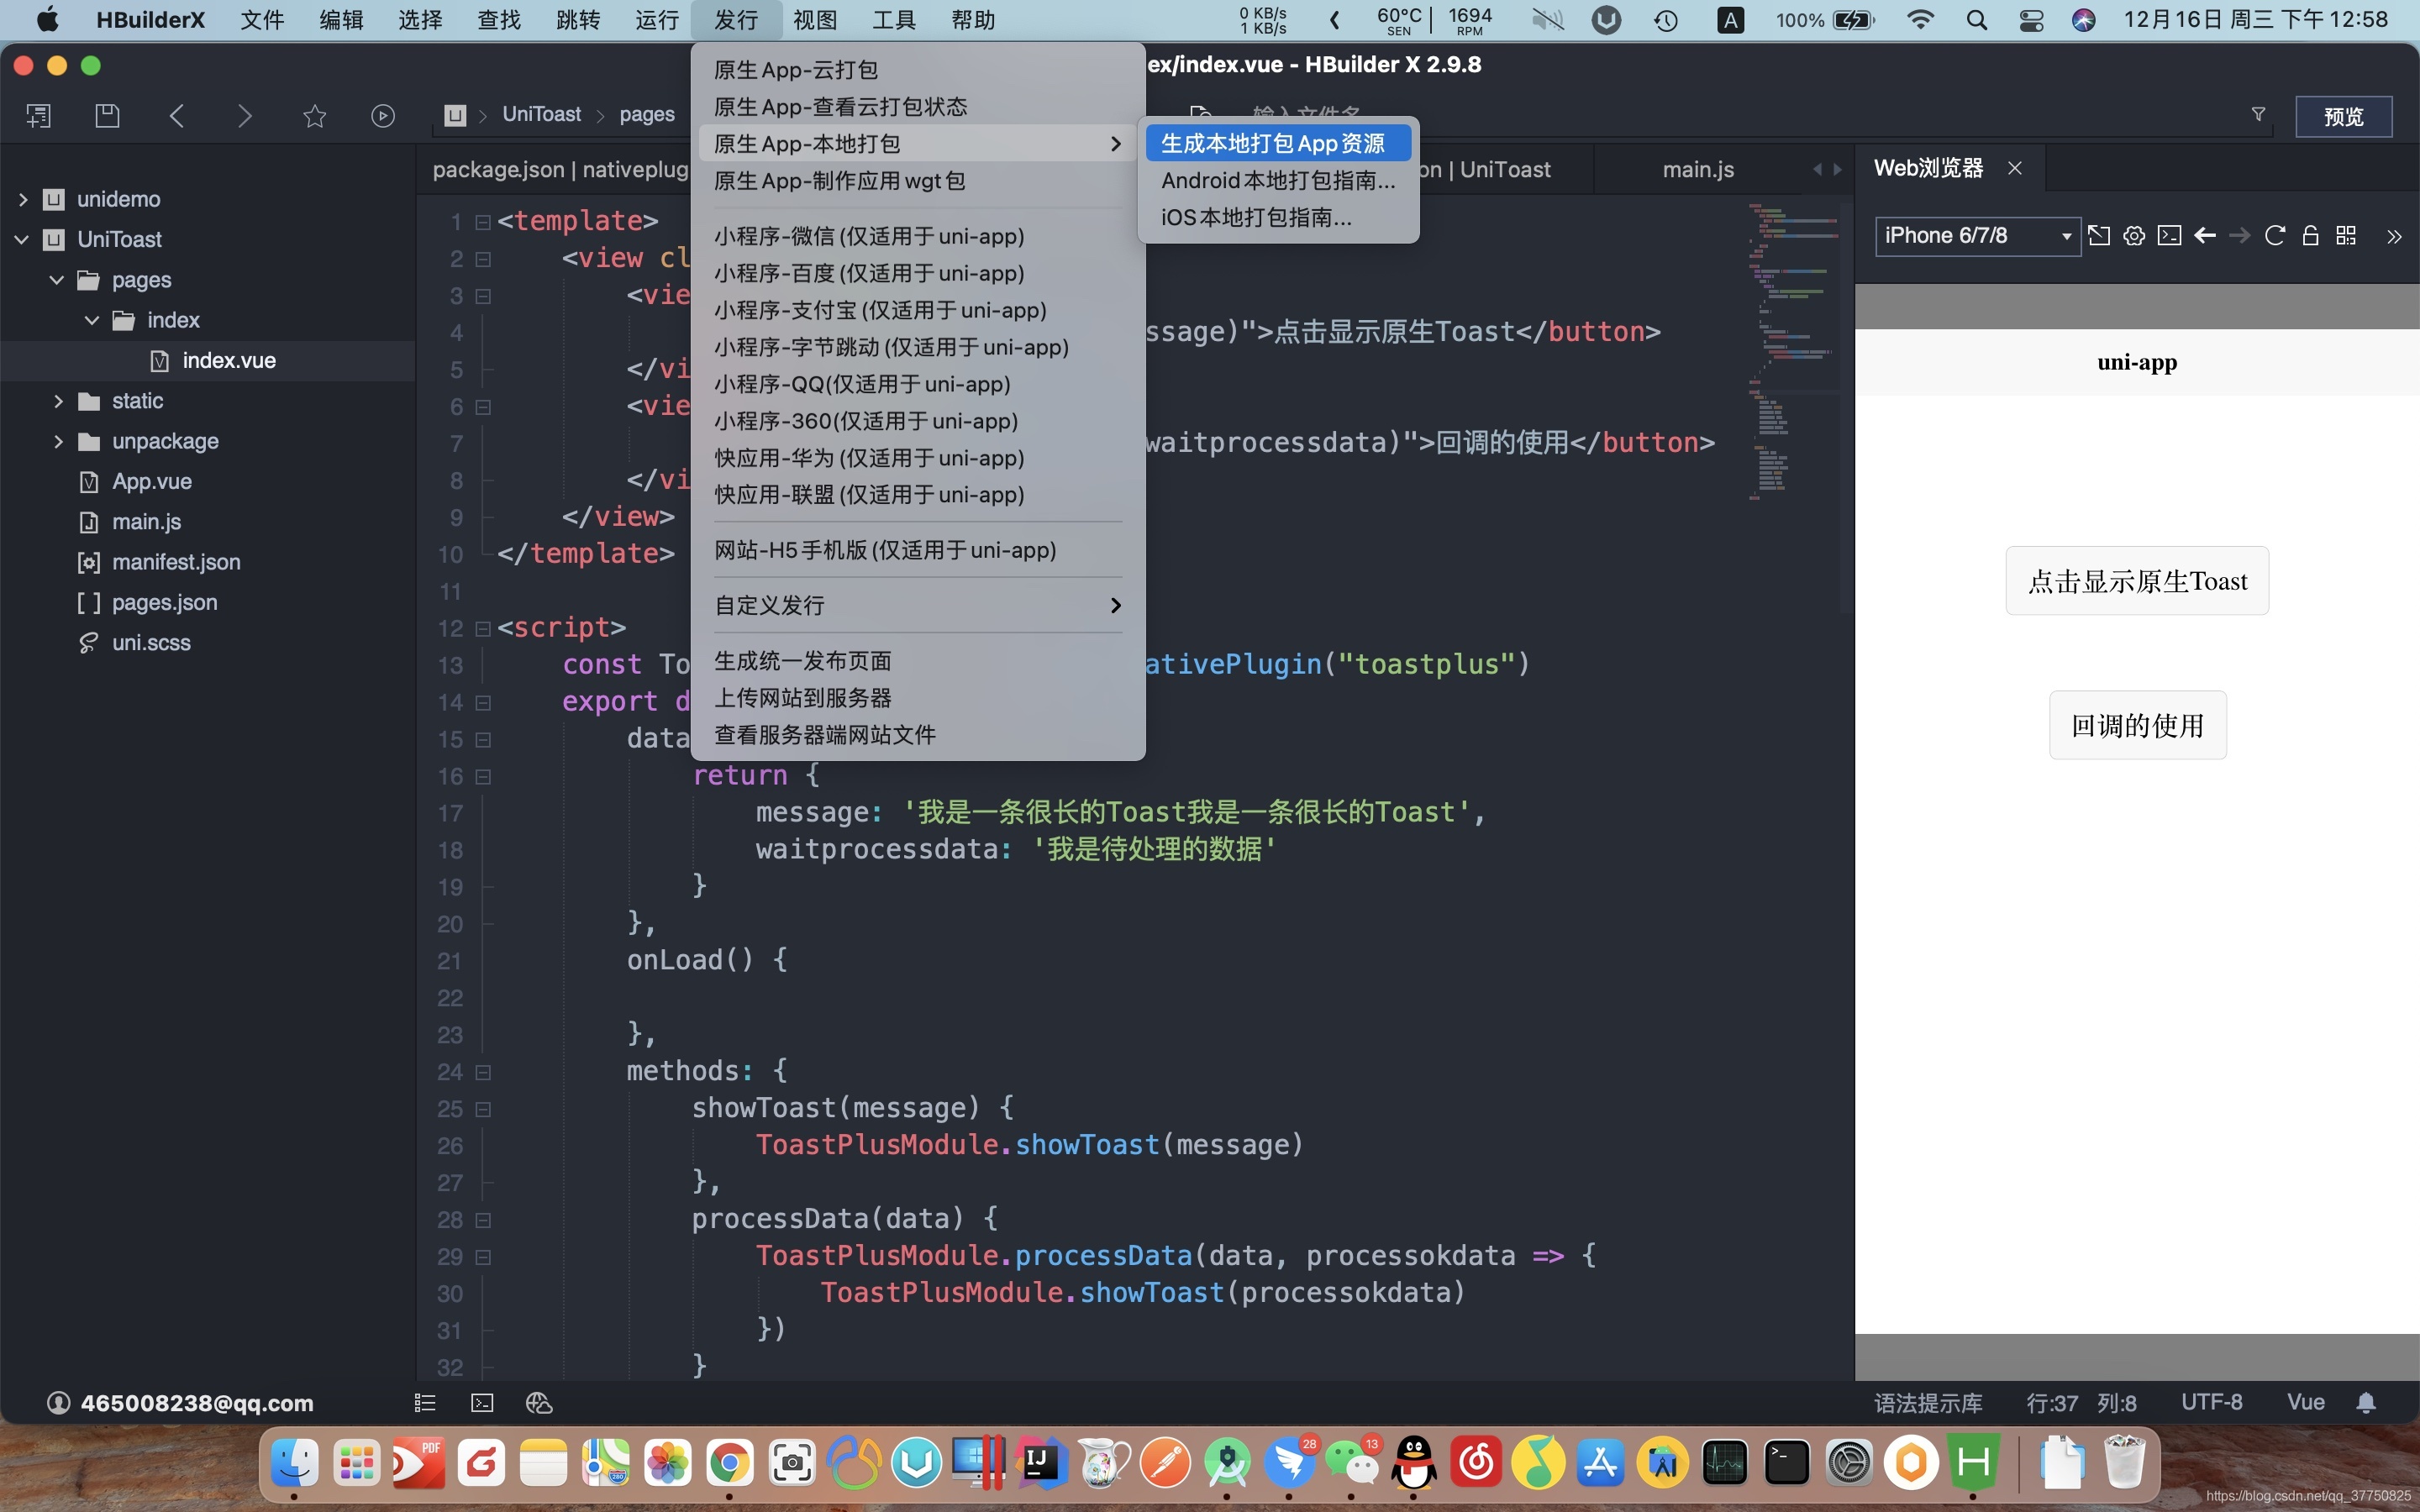Screen dimensions: 2420x1512
Task: Click the 回调的使用 button in preview
Action: pos(2137,725)
